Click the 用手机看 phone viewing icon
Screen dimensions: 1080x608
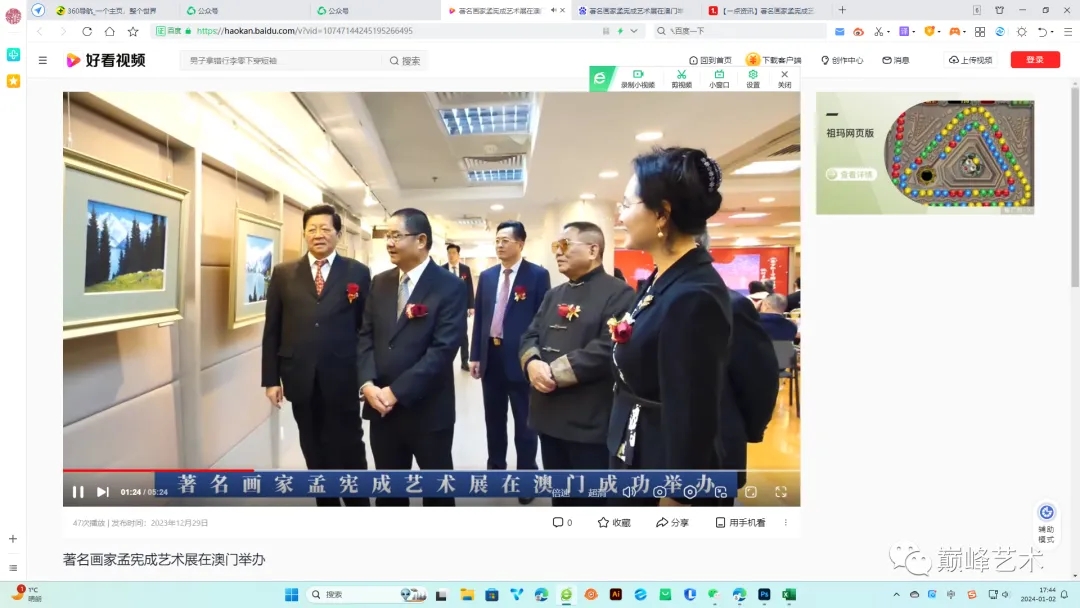pos(721,522)
